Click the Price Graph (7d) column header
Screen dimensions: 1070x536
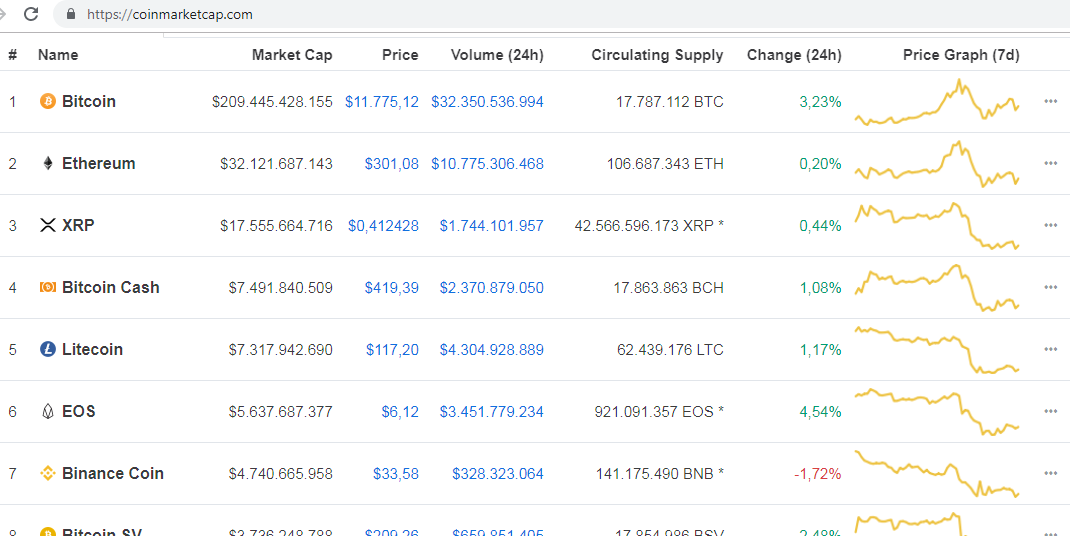point(961,55)
